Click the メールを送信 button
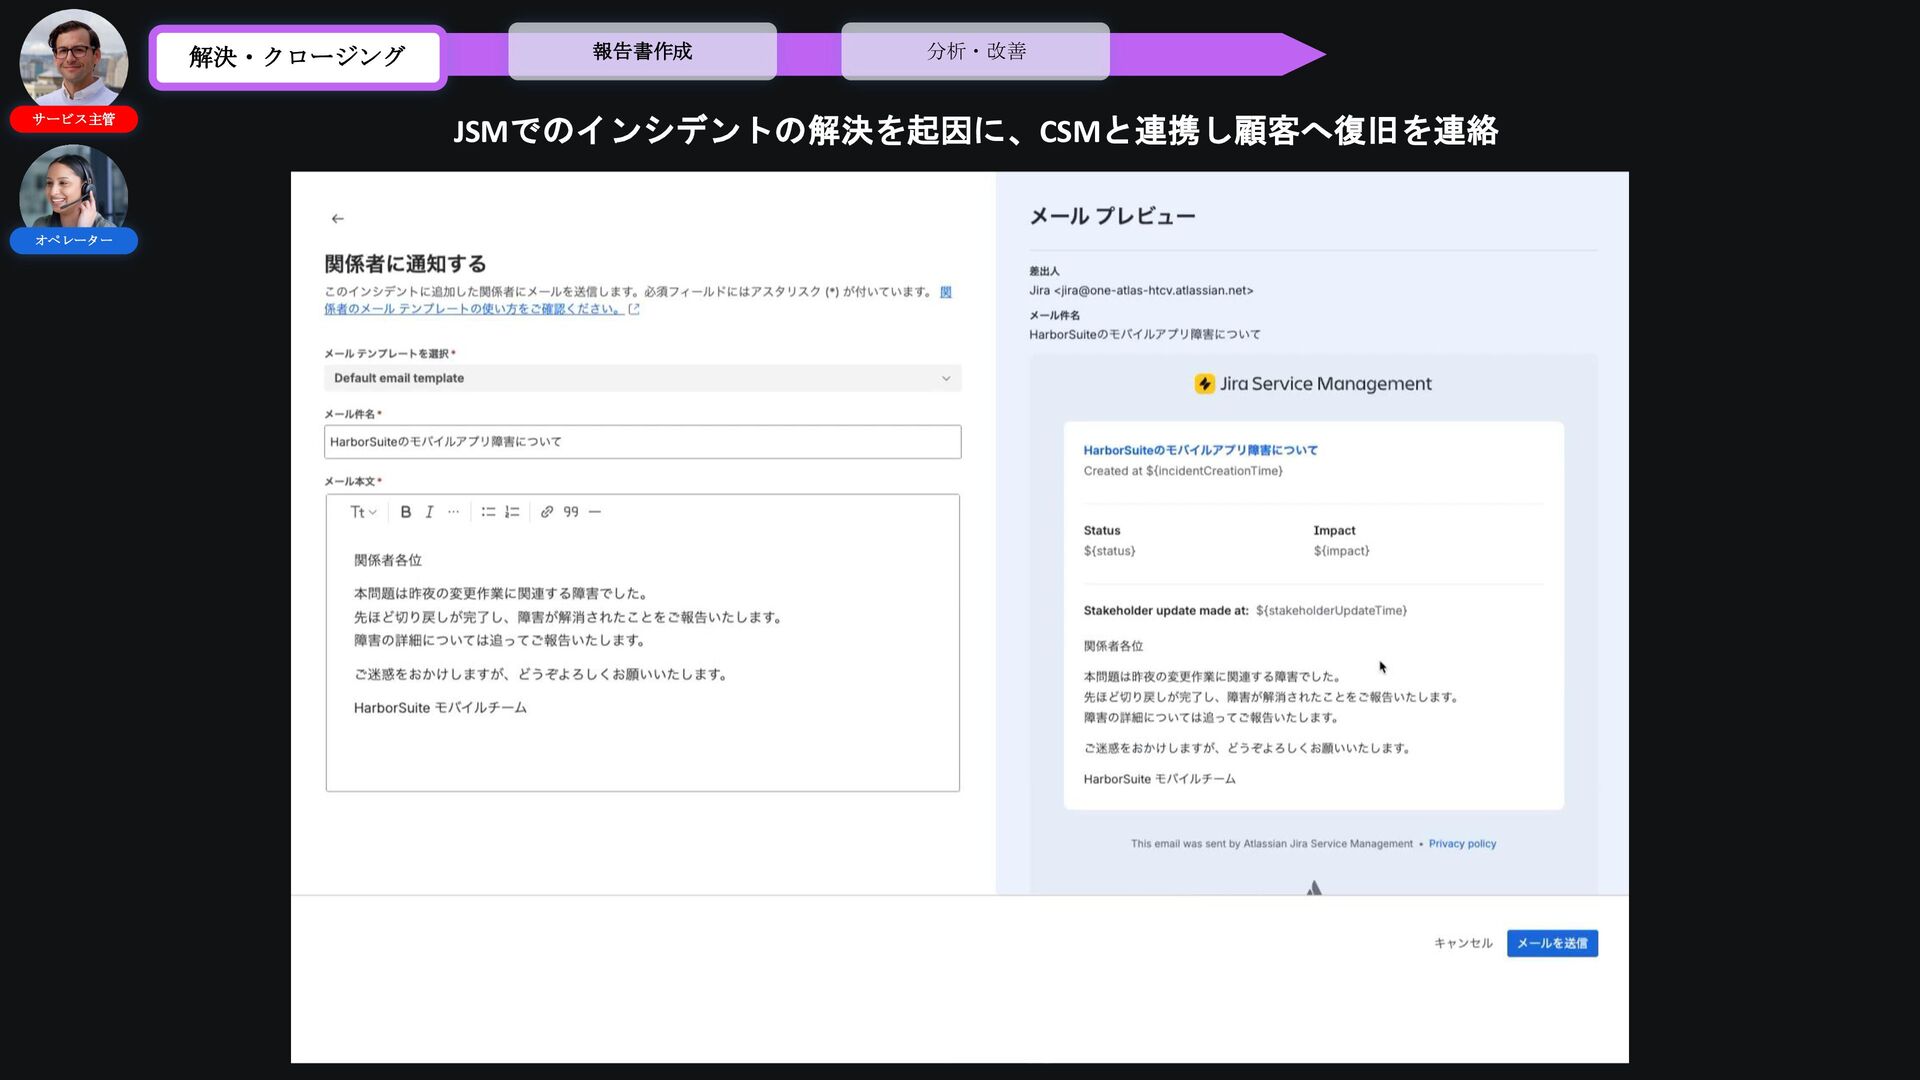Image resolution: width=1920 pixels, height=1080 pixels. 1551,943
